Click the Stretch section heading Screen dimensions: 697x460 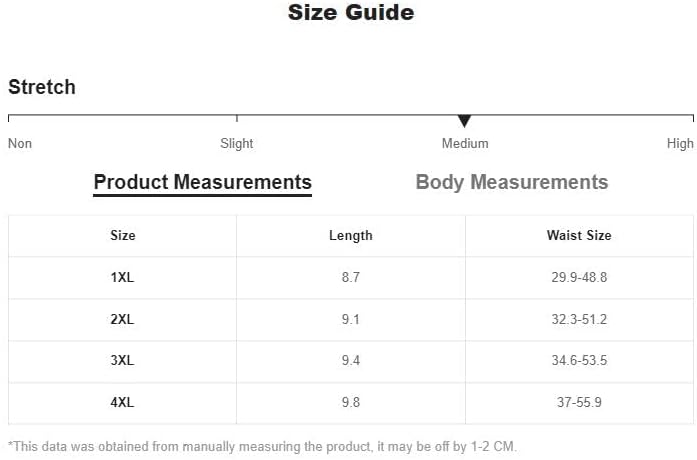pos(42,87)
